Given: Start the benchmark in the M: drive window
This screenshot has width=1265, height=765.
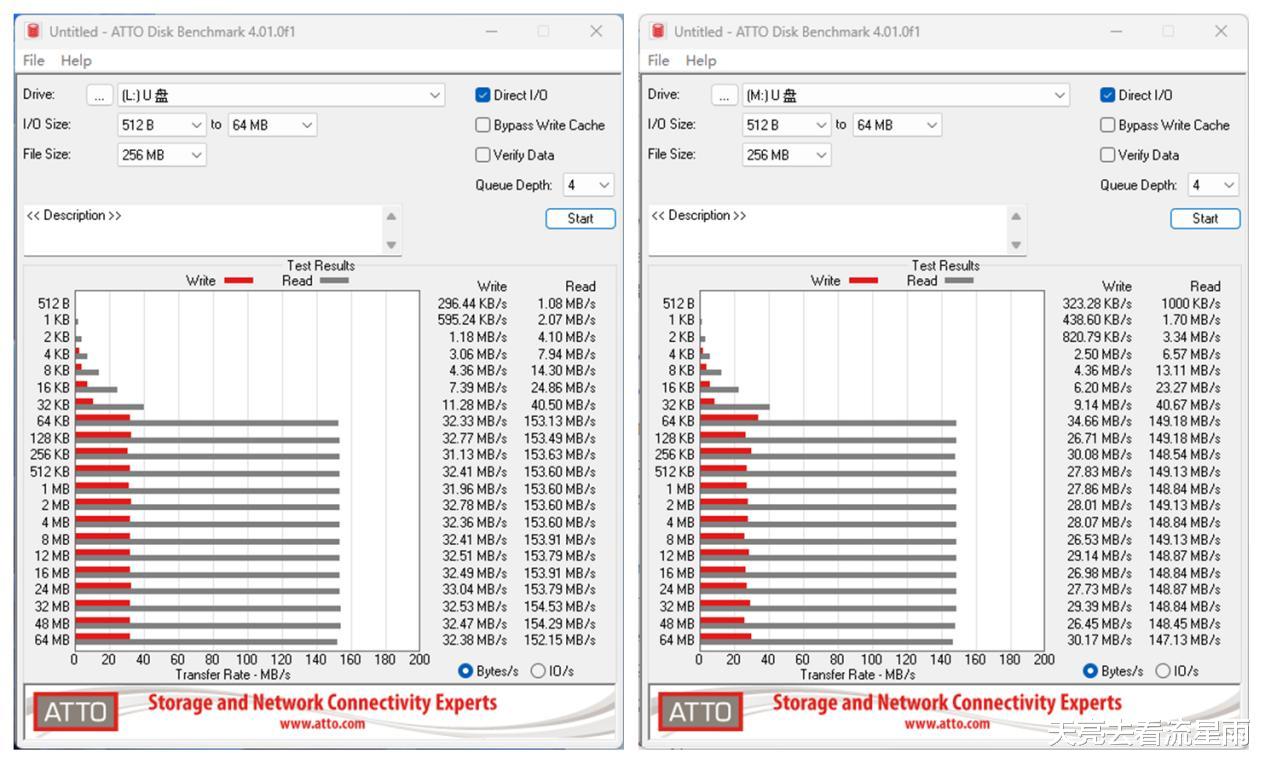Looking at the screenshot, I should coord(1205,218).
